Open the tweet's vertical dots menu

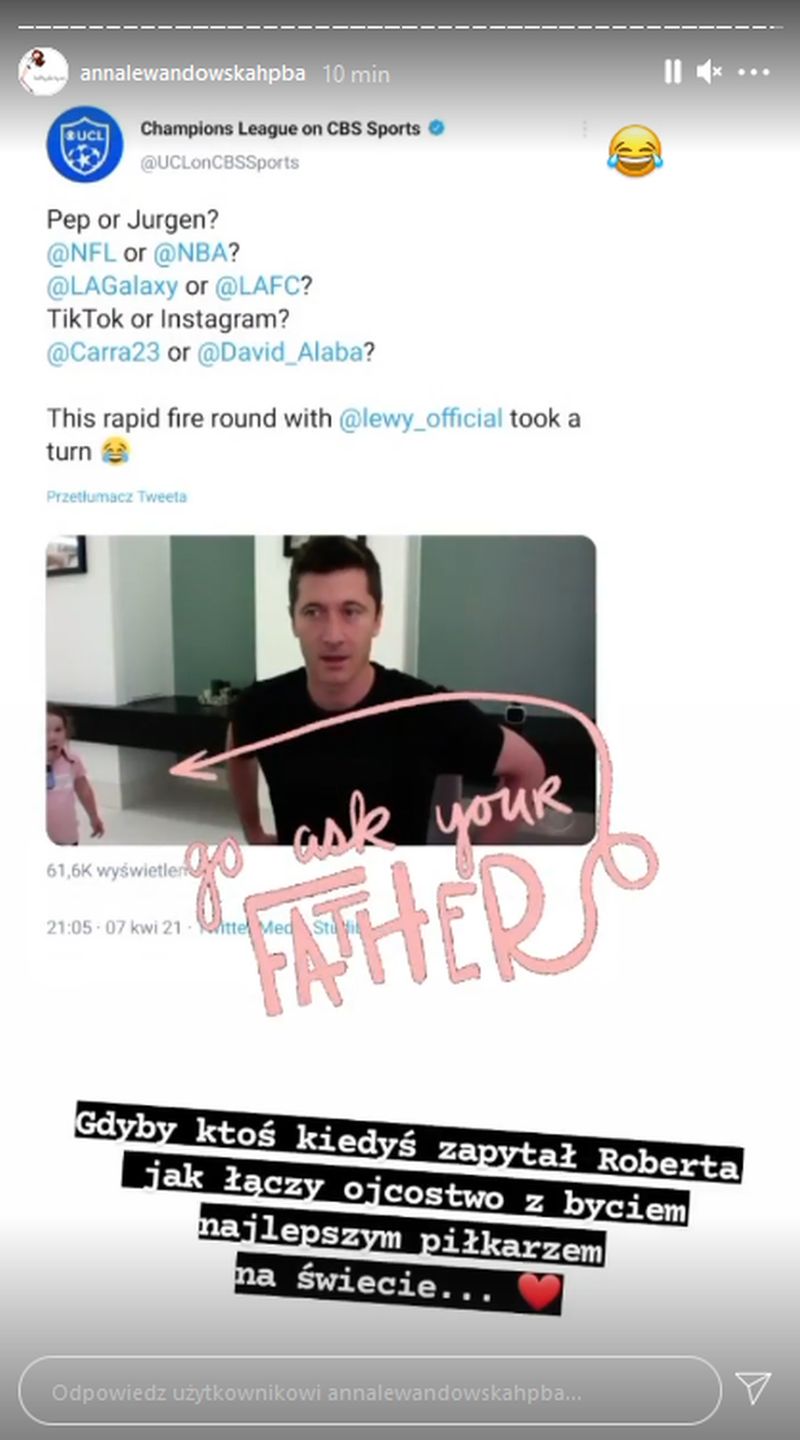pyautogui.click(x=584, y=129)
